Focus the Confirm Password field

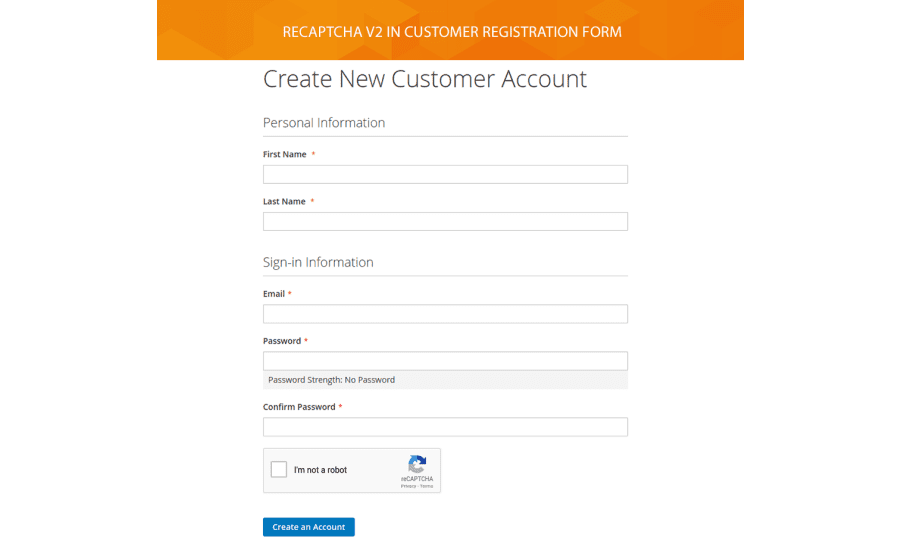(445, 427)
